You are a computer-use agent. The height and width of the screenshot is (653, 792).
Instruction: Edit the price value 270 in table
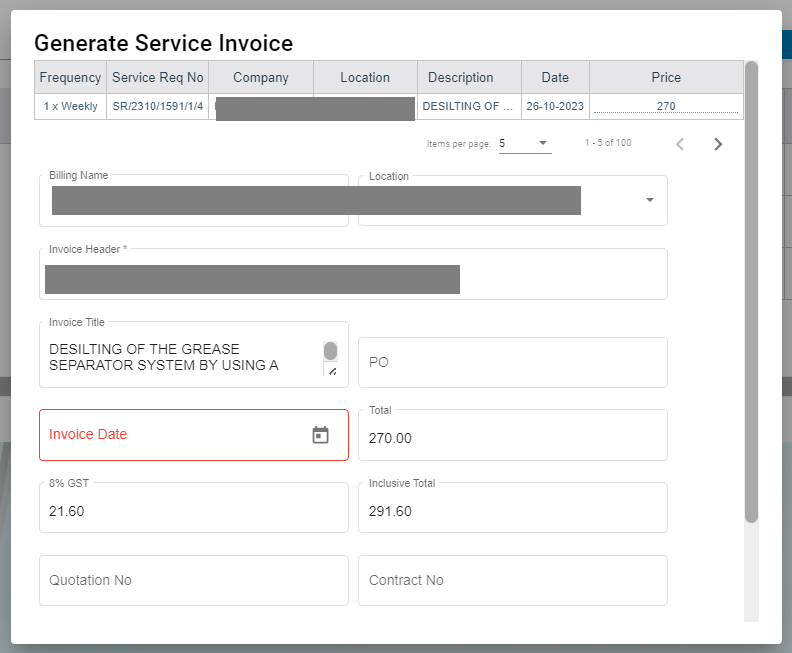pyautogui.click(x=666, y=106)
